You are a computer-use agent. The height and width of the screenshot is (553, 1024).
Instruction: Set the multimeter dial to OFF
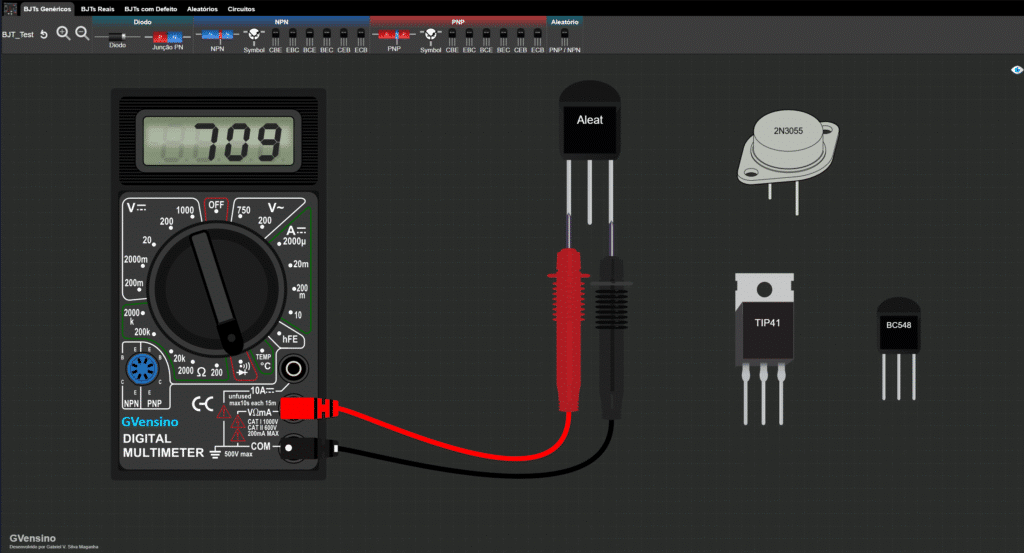coord(216,205)
